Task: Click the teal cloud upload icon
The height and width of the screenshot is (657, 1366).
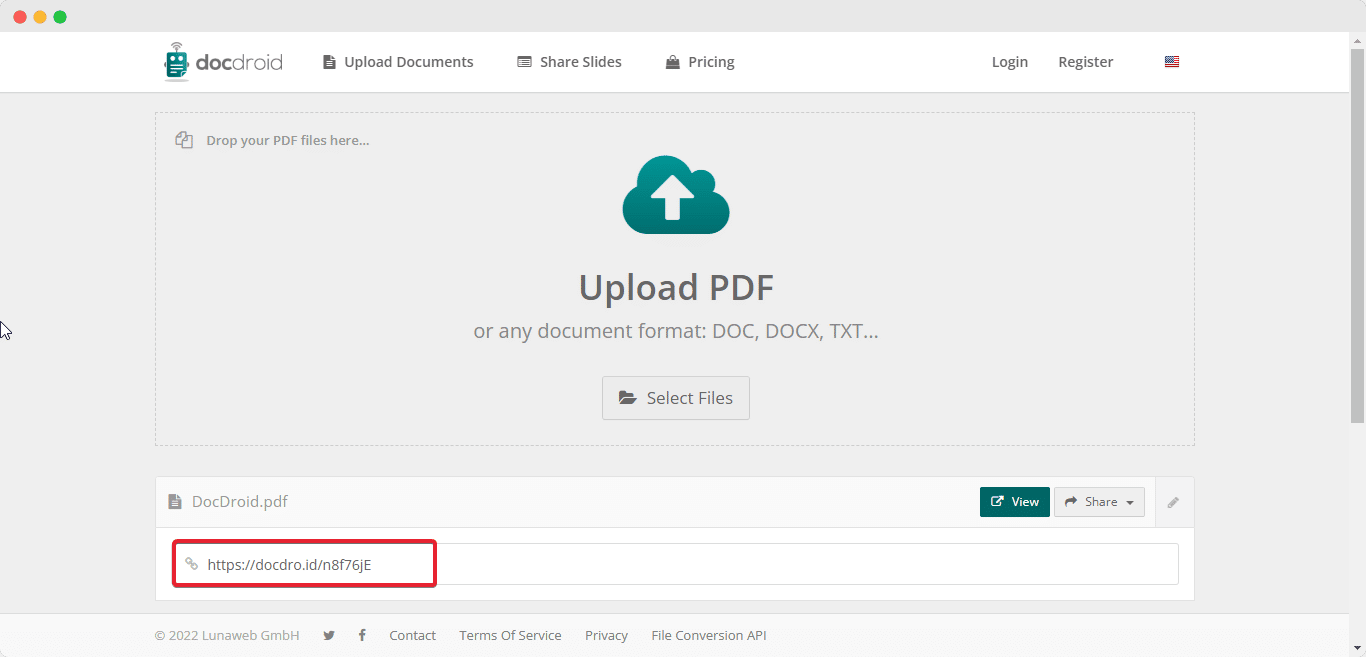Action: point(676,194)
